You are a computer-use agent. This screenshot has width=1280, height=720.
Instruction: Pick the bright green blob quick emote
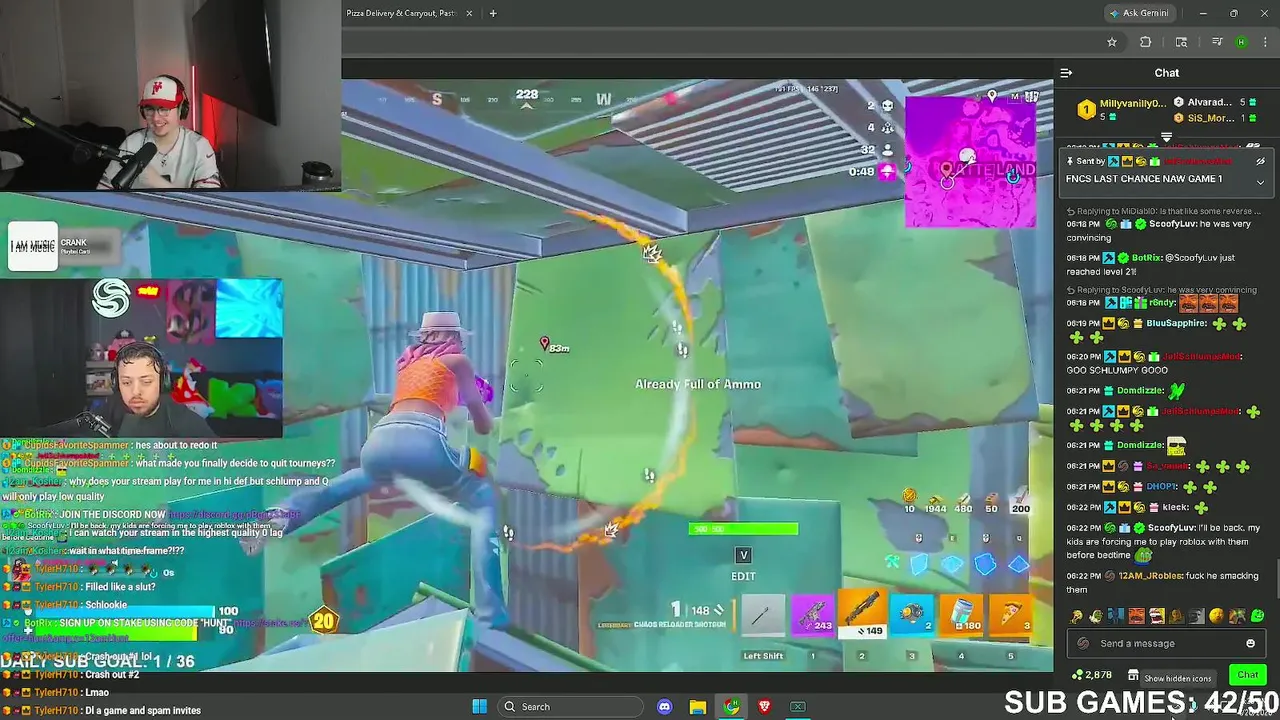point(1258,616)
